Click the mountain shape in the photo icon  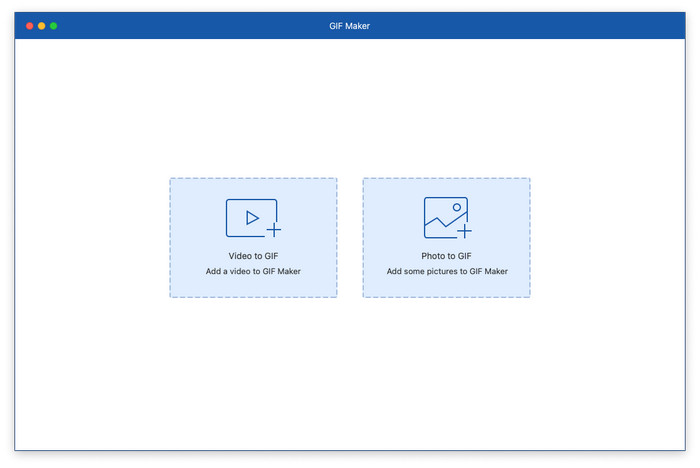(440, 226)
